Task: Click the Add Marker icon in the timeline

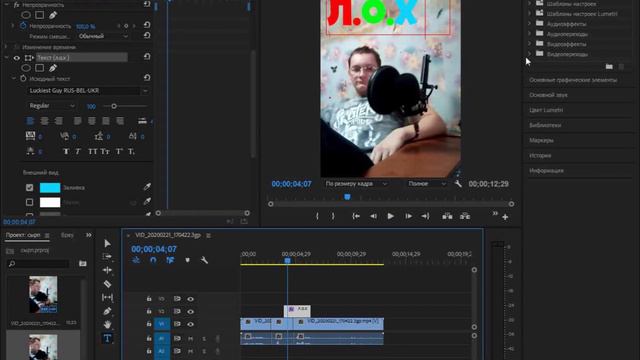Action: [x=187, y=260]
